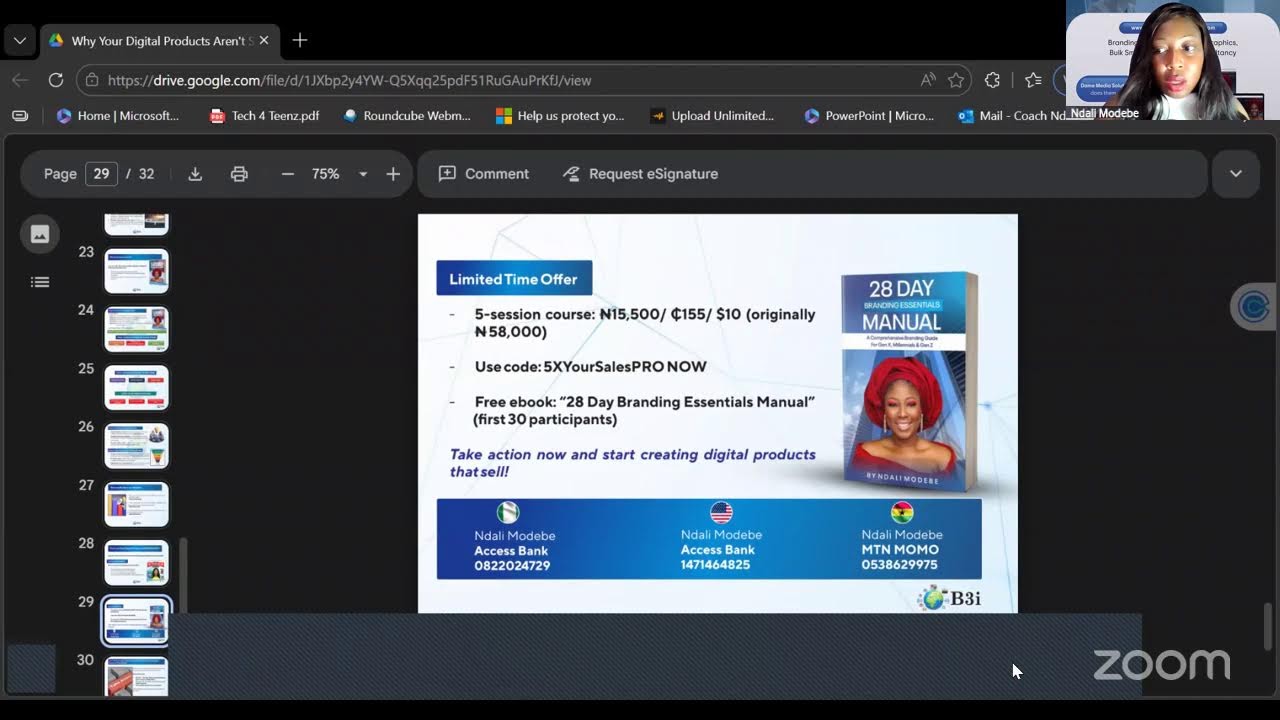The width and height of the screenshot is (1280, 720).
Task: Open the favorites bar leftmost icon
Action: pyautogui.click(x=20, y=116)
